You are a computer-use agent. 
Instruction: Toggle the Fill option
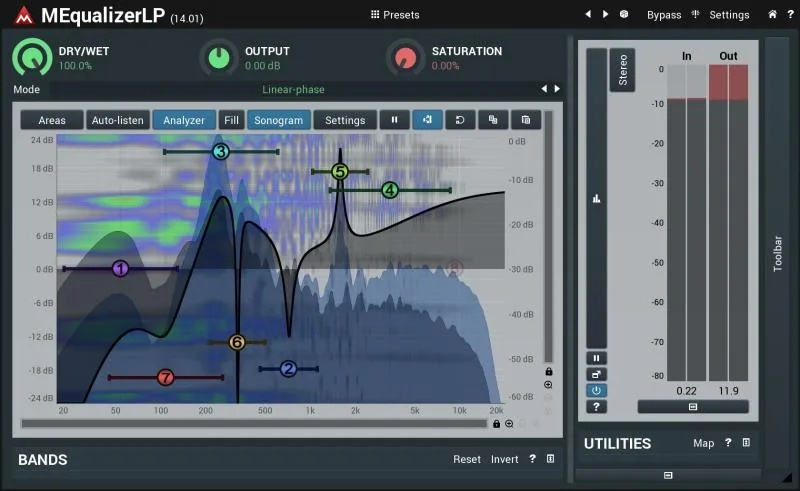click(x=232, y=120)
